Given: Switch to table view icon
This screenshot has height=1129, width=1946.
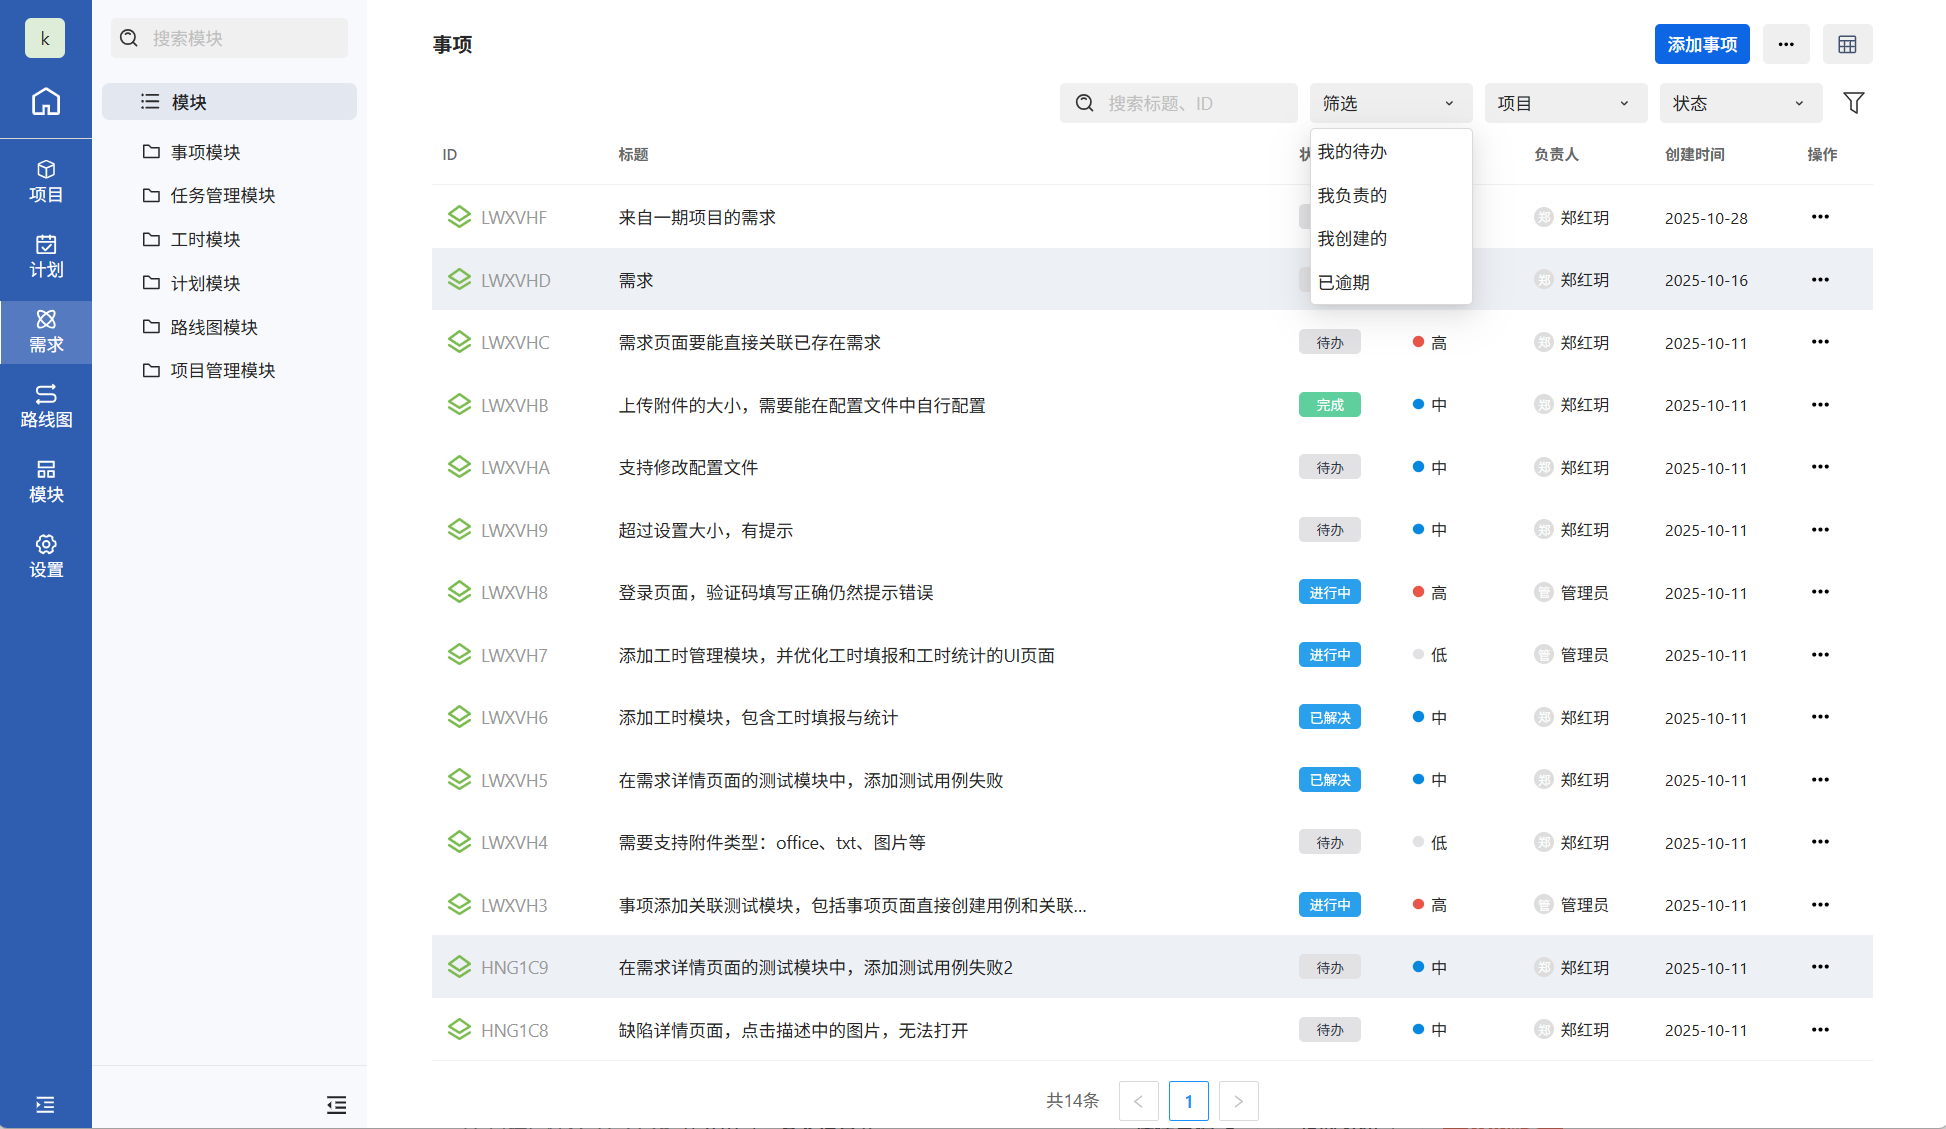Looking at the screenshot, I should (1847, 44).
